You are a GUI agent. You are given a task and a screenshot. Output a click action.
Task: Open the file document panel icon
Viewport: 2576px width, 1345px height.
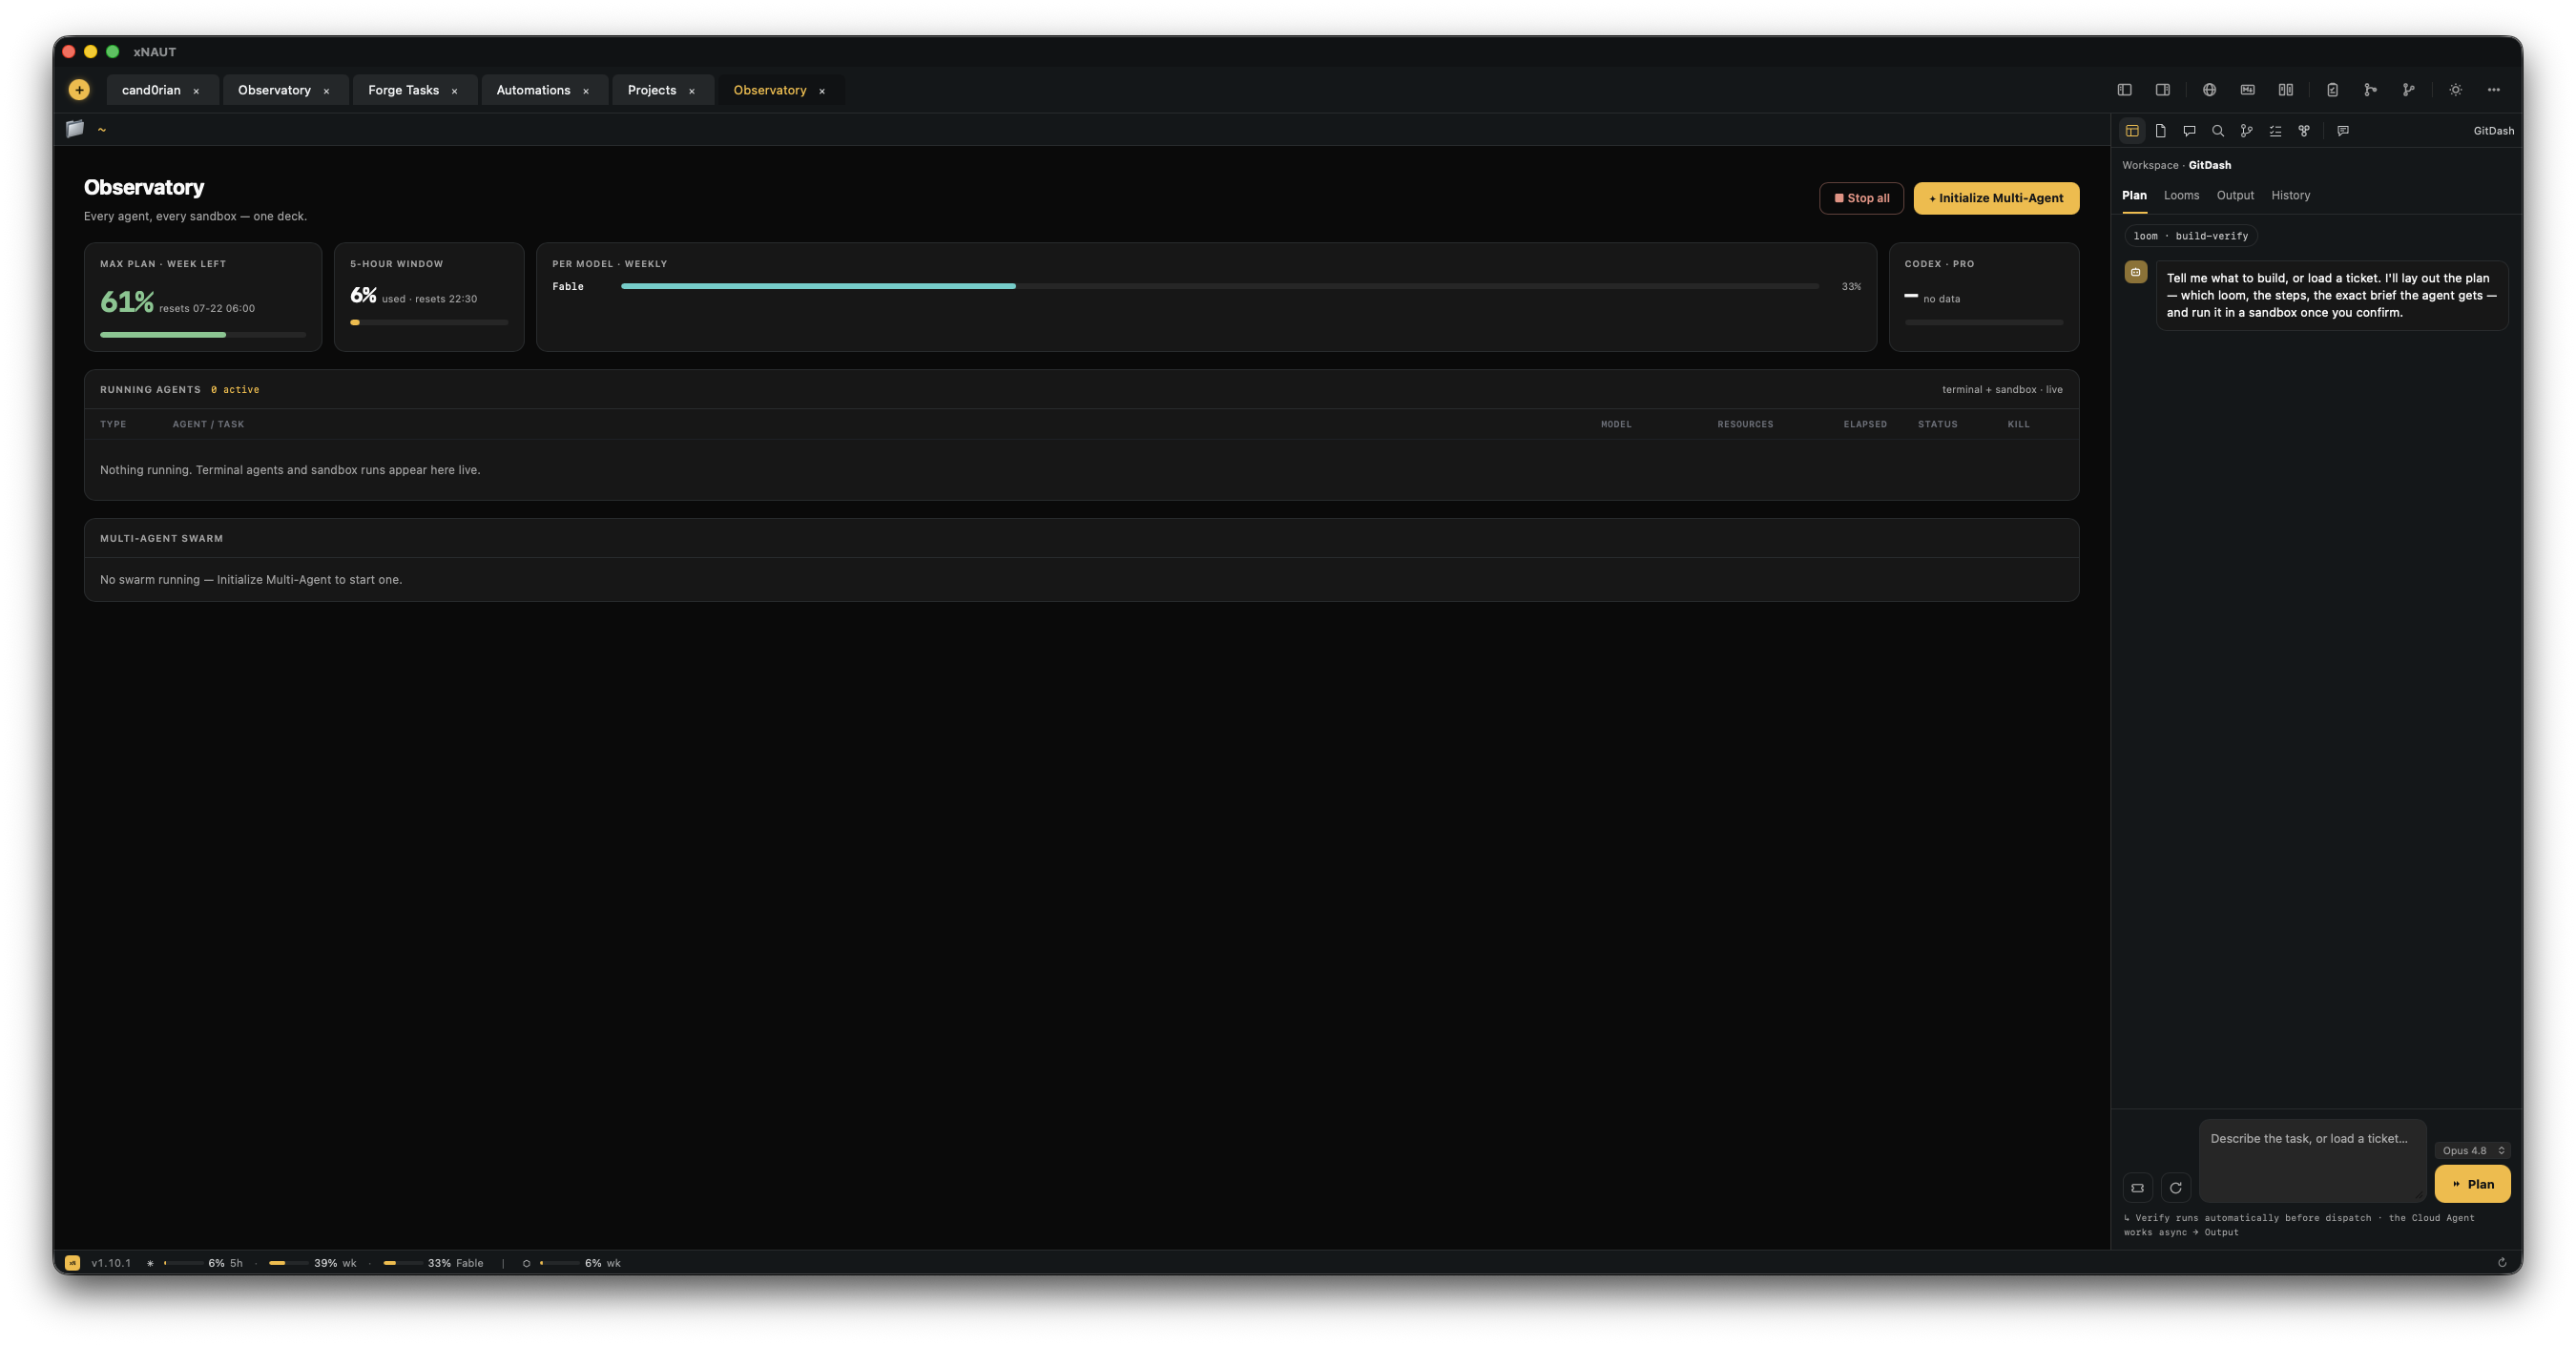2160,131
